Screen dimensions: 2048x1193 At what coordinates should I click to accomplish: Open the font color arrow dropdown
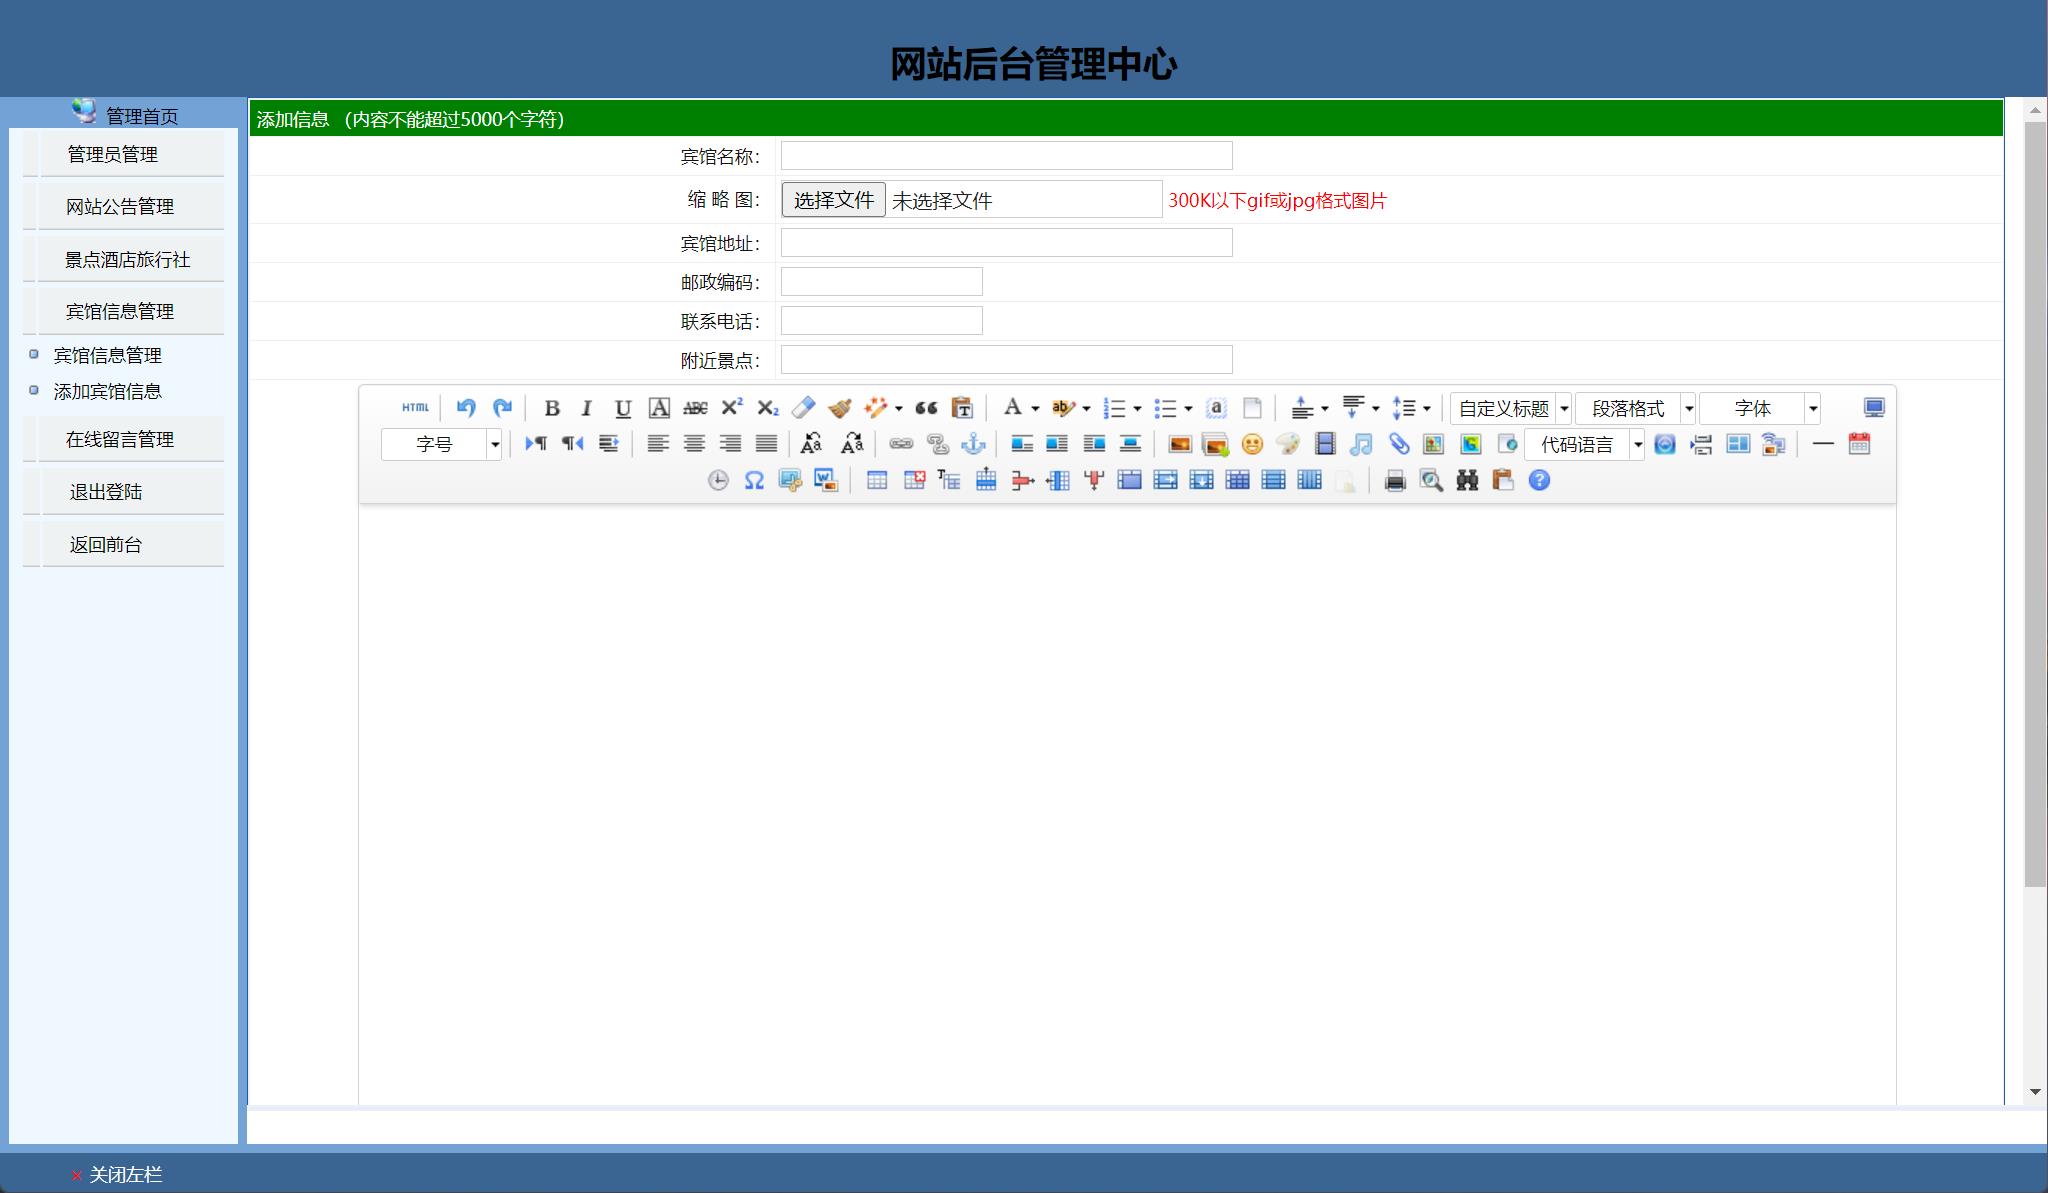pyautogui.click(x=1035, y=408)
